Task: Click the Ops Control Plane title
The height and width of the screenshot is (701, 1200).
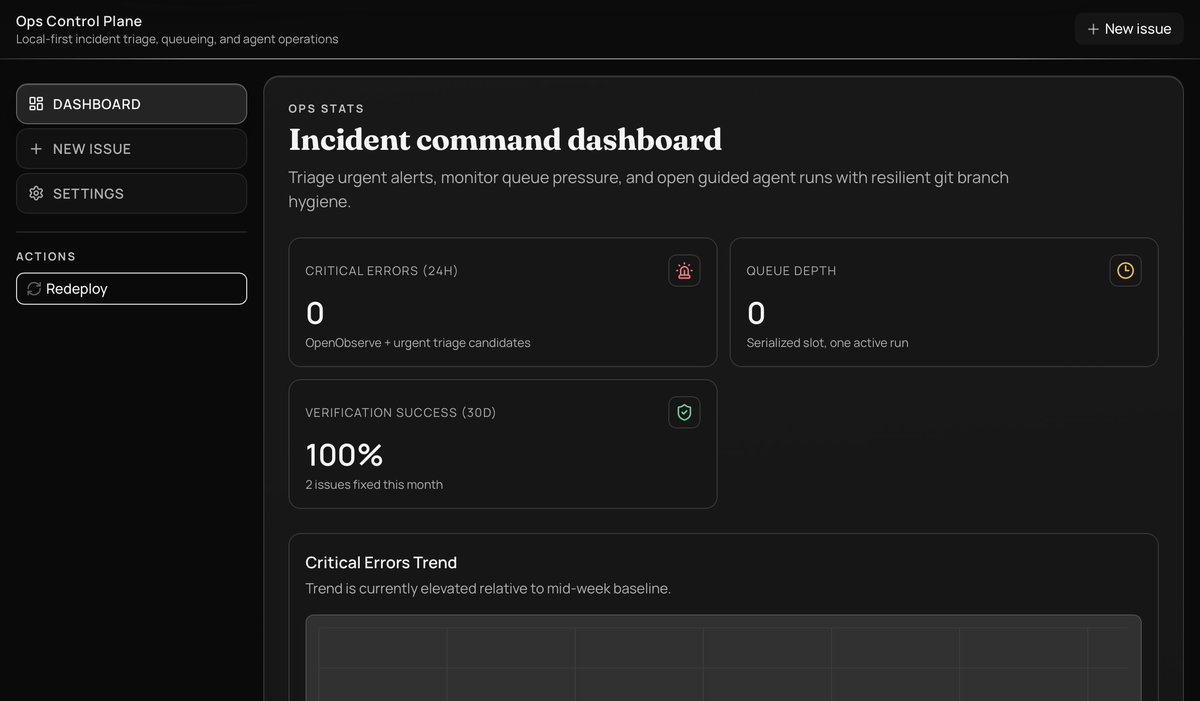Action: pos(79,21)
